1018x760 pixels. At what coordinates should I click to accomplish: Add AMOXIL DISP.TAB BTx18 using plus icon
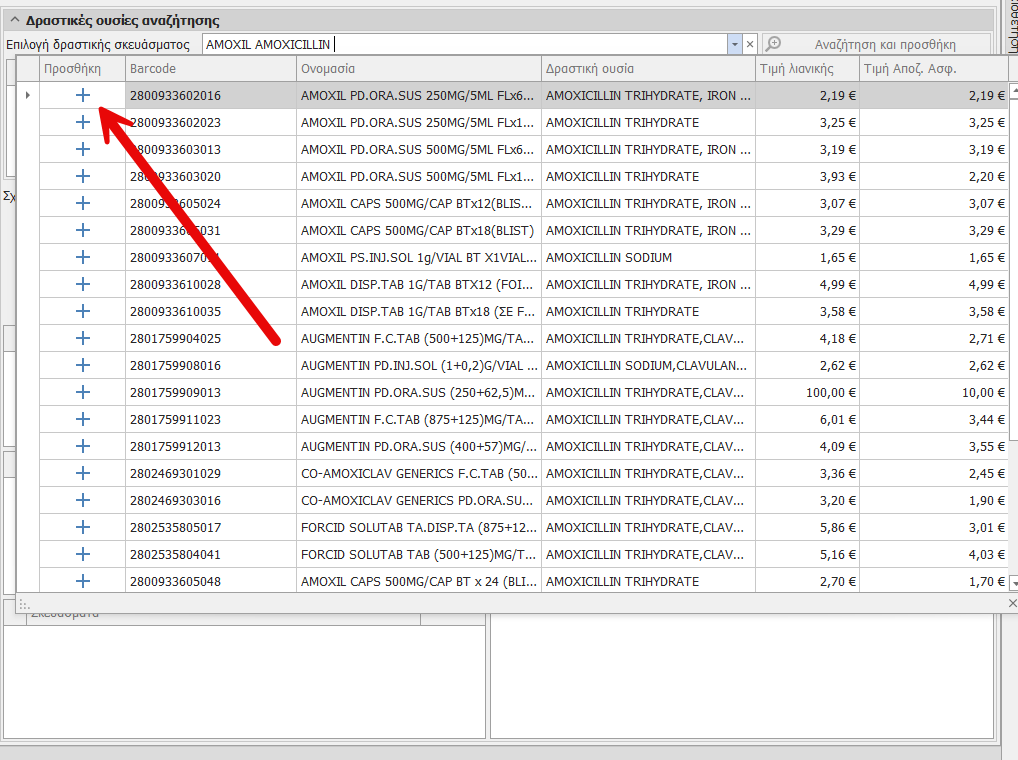coord(83,311)
